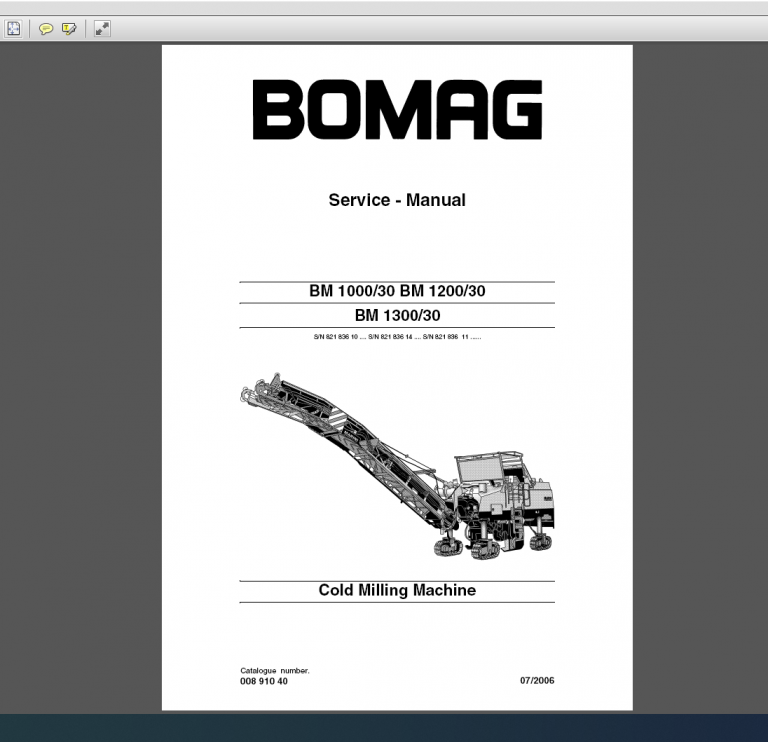
Task: Click the BOMAG logo heading
Action: [x=397, y=110]
